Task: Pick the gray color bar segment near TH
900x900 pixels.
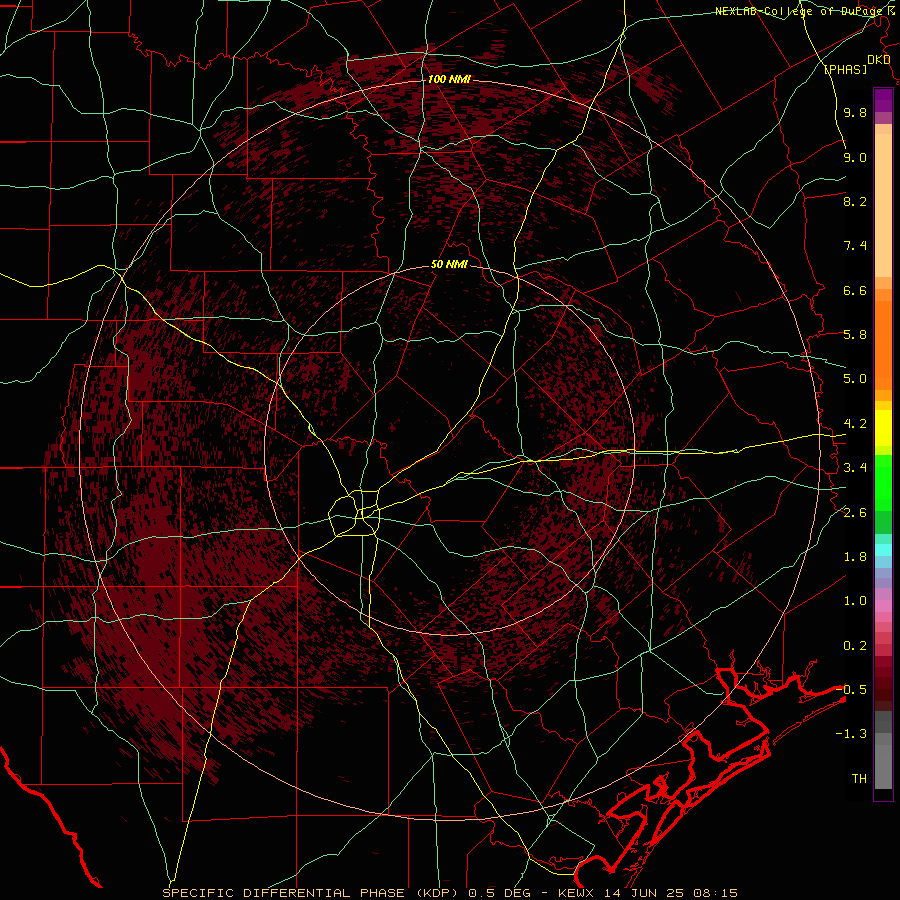Action: pyautogui.click(x=883, y=766)
